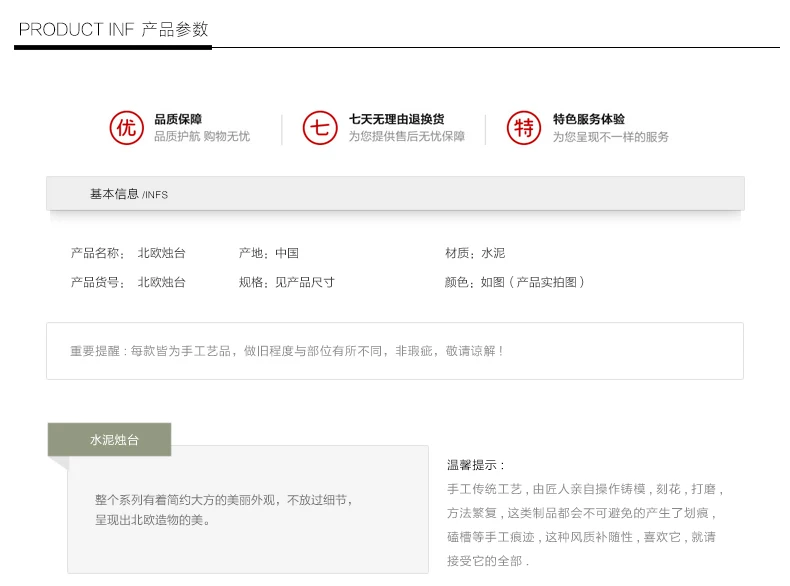Click the 整个系列有着简约大方 description line
The height and width of the screenshot is (586, 790).
pos(223,500)
